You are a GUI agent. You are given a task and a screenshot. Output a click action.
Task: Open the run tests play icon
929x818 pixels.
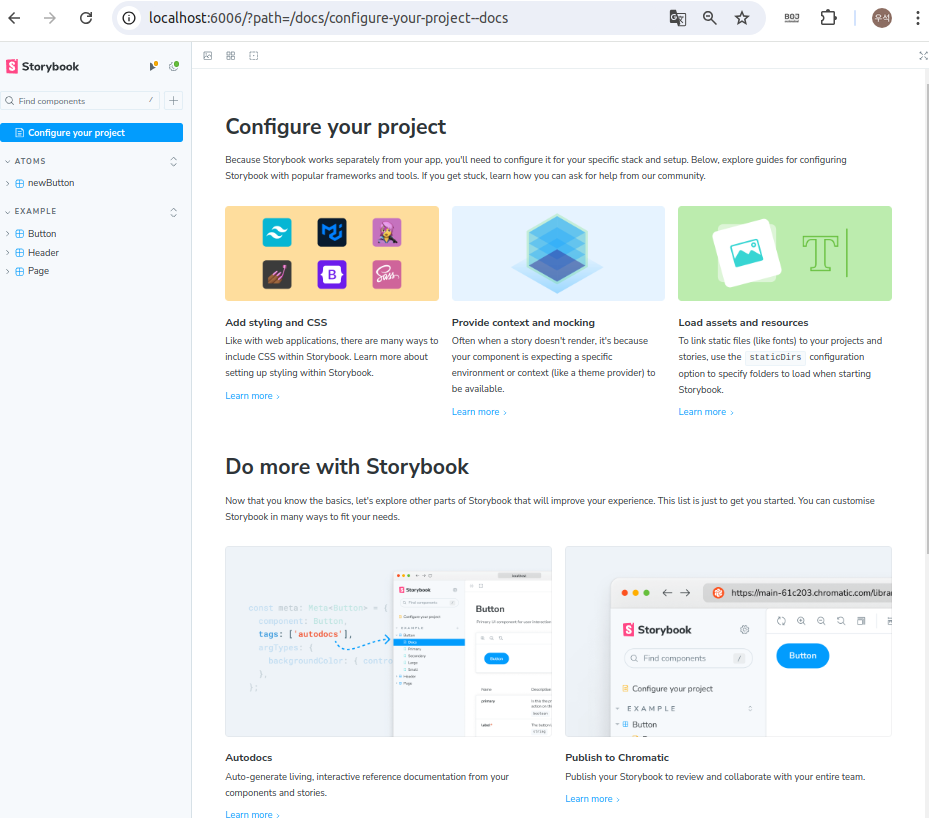point(153,66)
